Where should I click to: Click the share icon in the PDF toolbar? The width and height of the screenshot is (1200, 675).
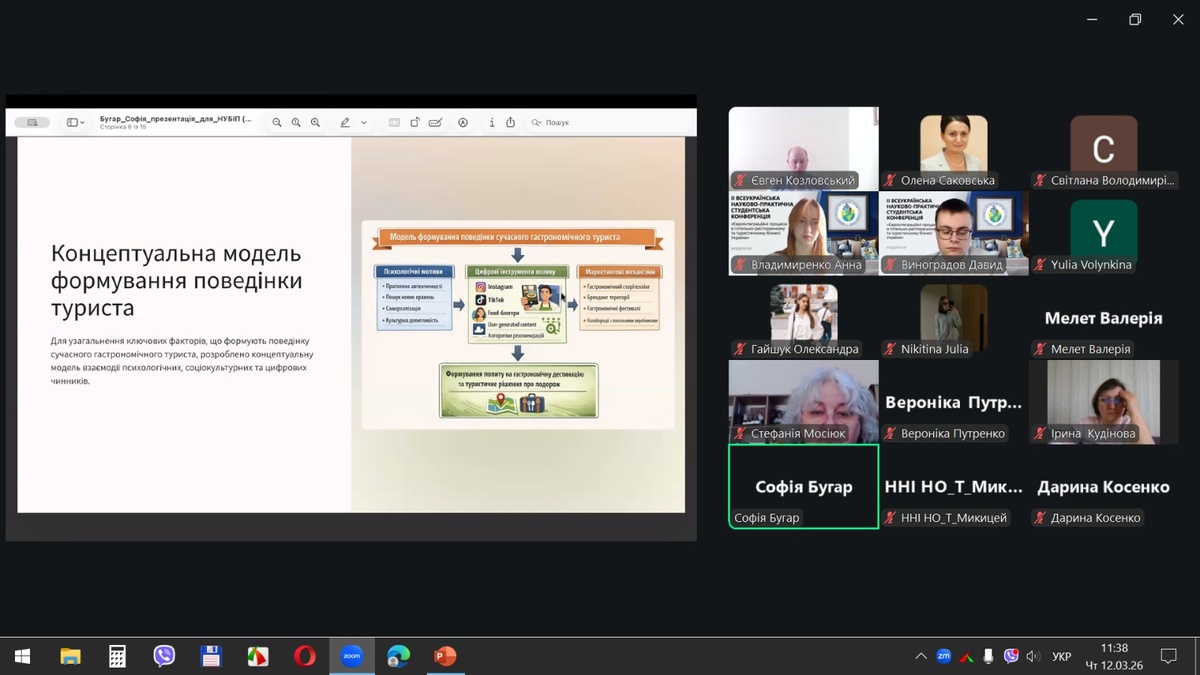(x=510, y=123)
